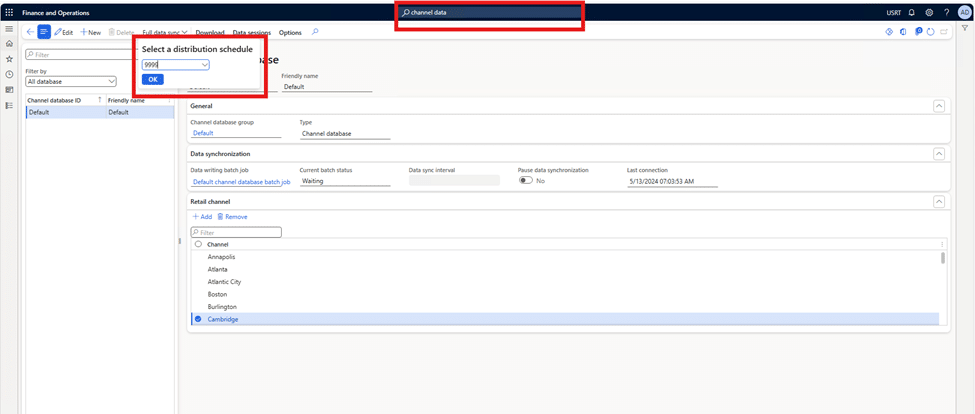Select the Cambridge row checkmark
This screenshot has width=975, height=414.
click(x=198, y=319)
